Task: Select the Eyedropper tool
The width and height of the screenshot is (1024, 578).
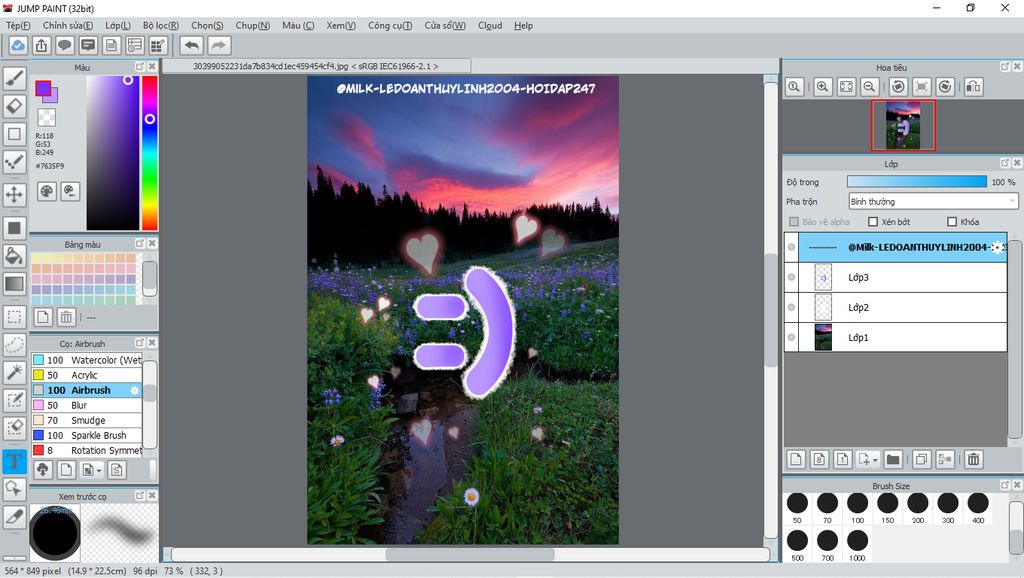Action: click(14, 517)
